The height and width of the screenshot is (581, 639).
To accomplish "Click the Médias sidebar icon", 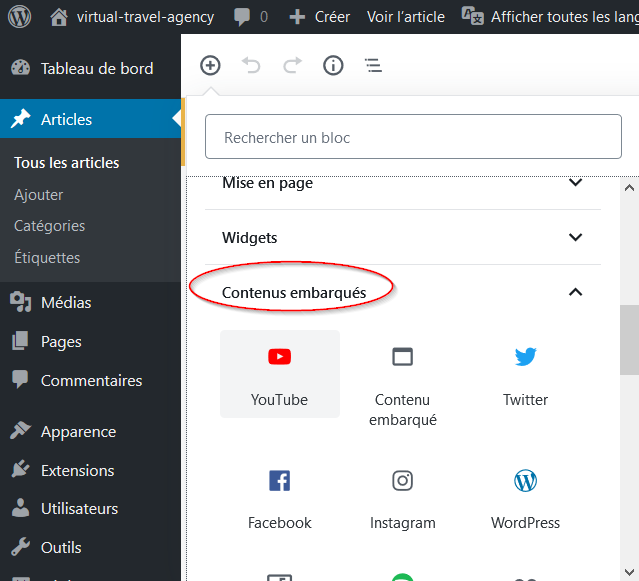I will 20,302.
